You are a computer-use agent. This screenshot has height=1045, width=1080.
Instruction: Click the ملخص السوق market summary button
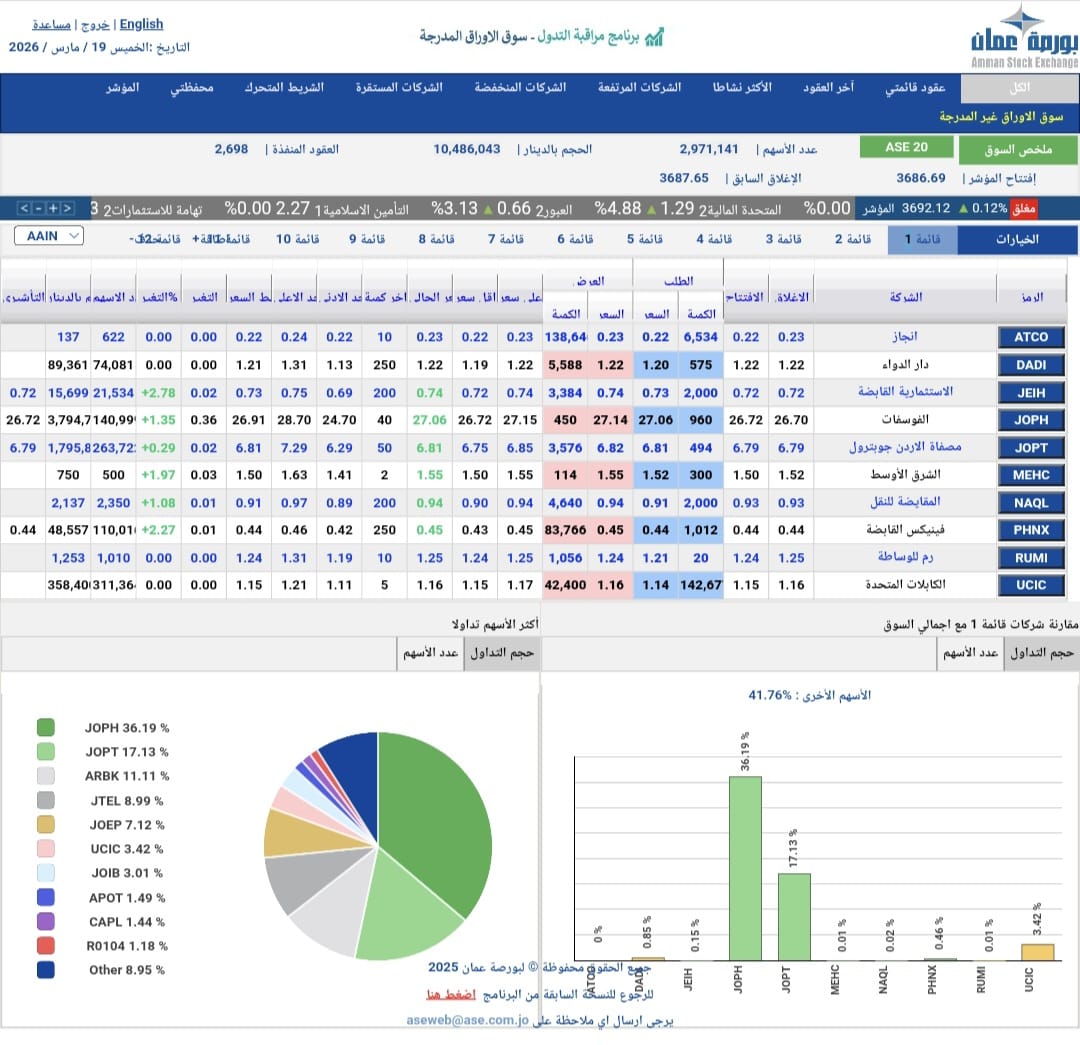[1018, 150]
